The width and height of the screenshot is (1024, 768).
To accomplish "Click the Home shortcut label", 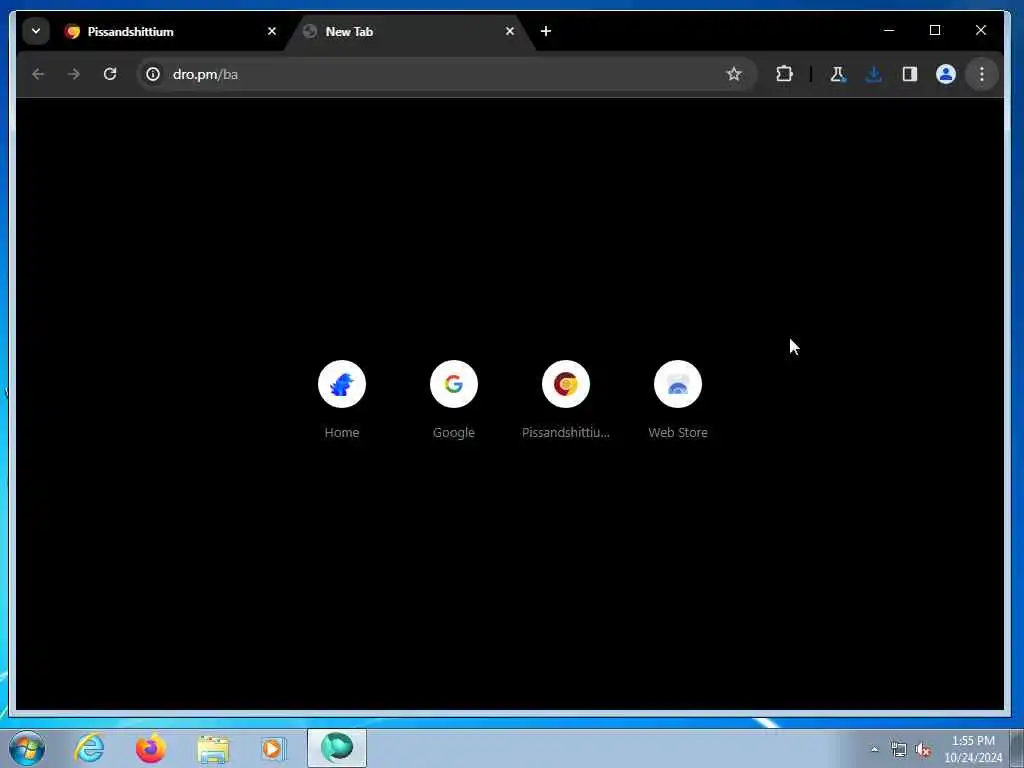I will click(342, 432).
